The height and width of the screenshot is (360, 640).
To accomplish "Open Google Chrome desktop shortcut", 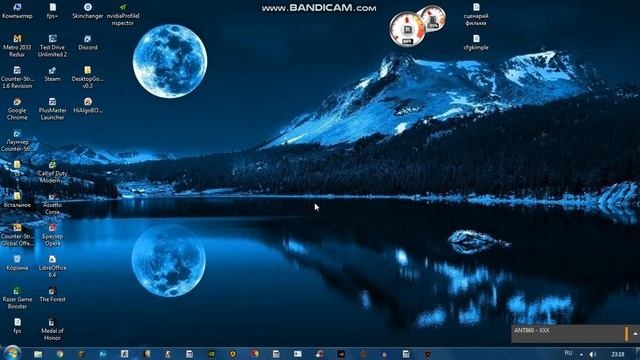I will (17, 109).
